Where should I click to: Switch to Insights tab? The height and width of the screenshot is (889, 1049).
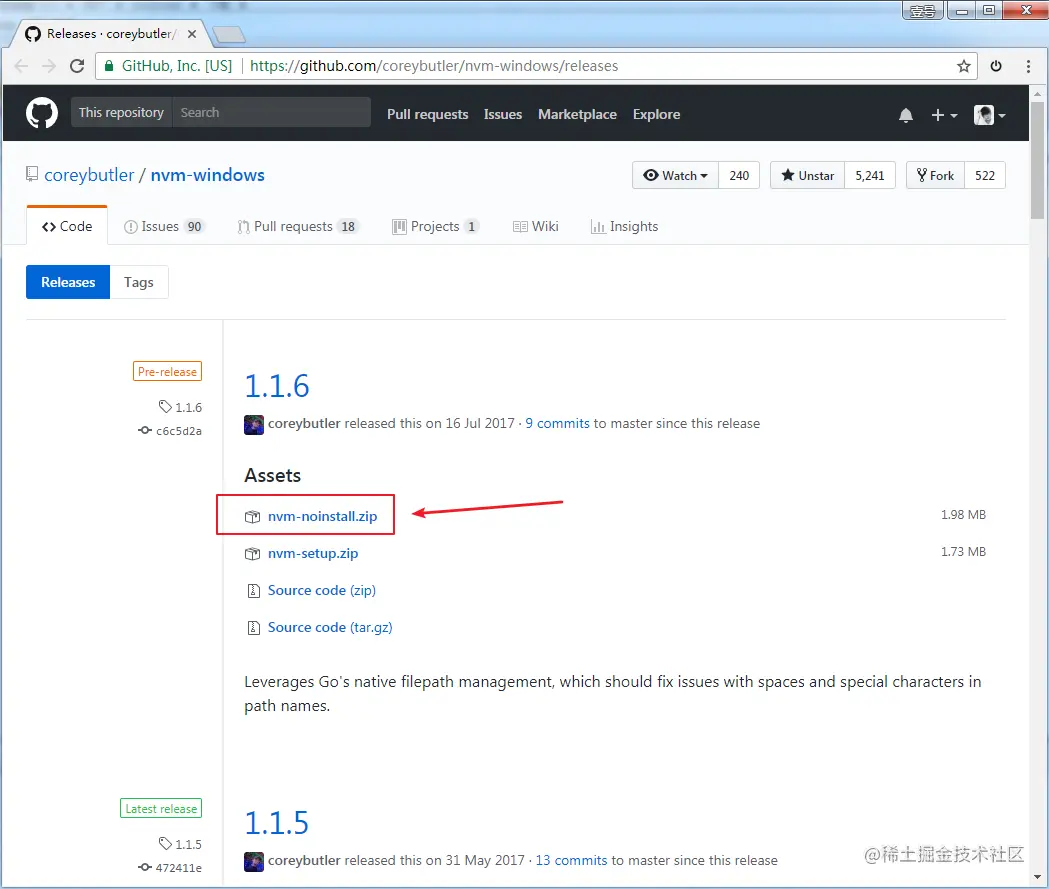click(624, 227)
